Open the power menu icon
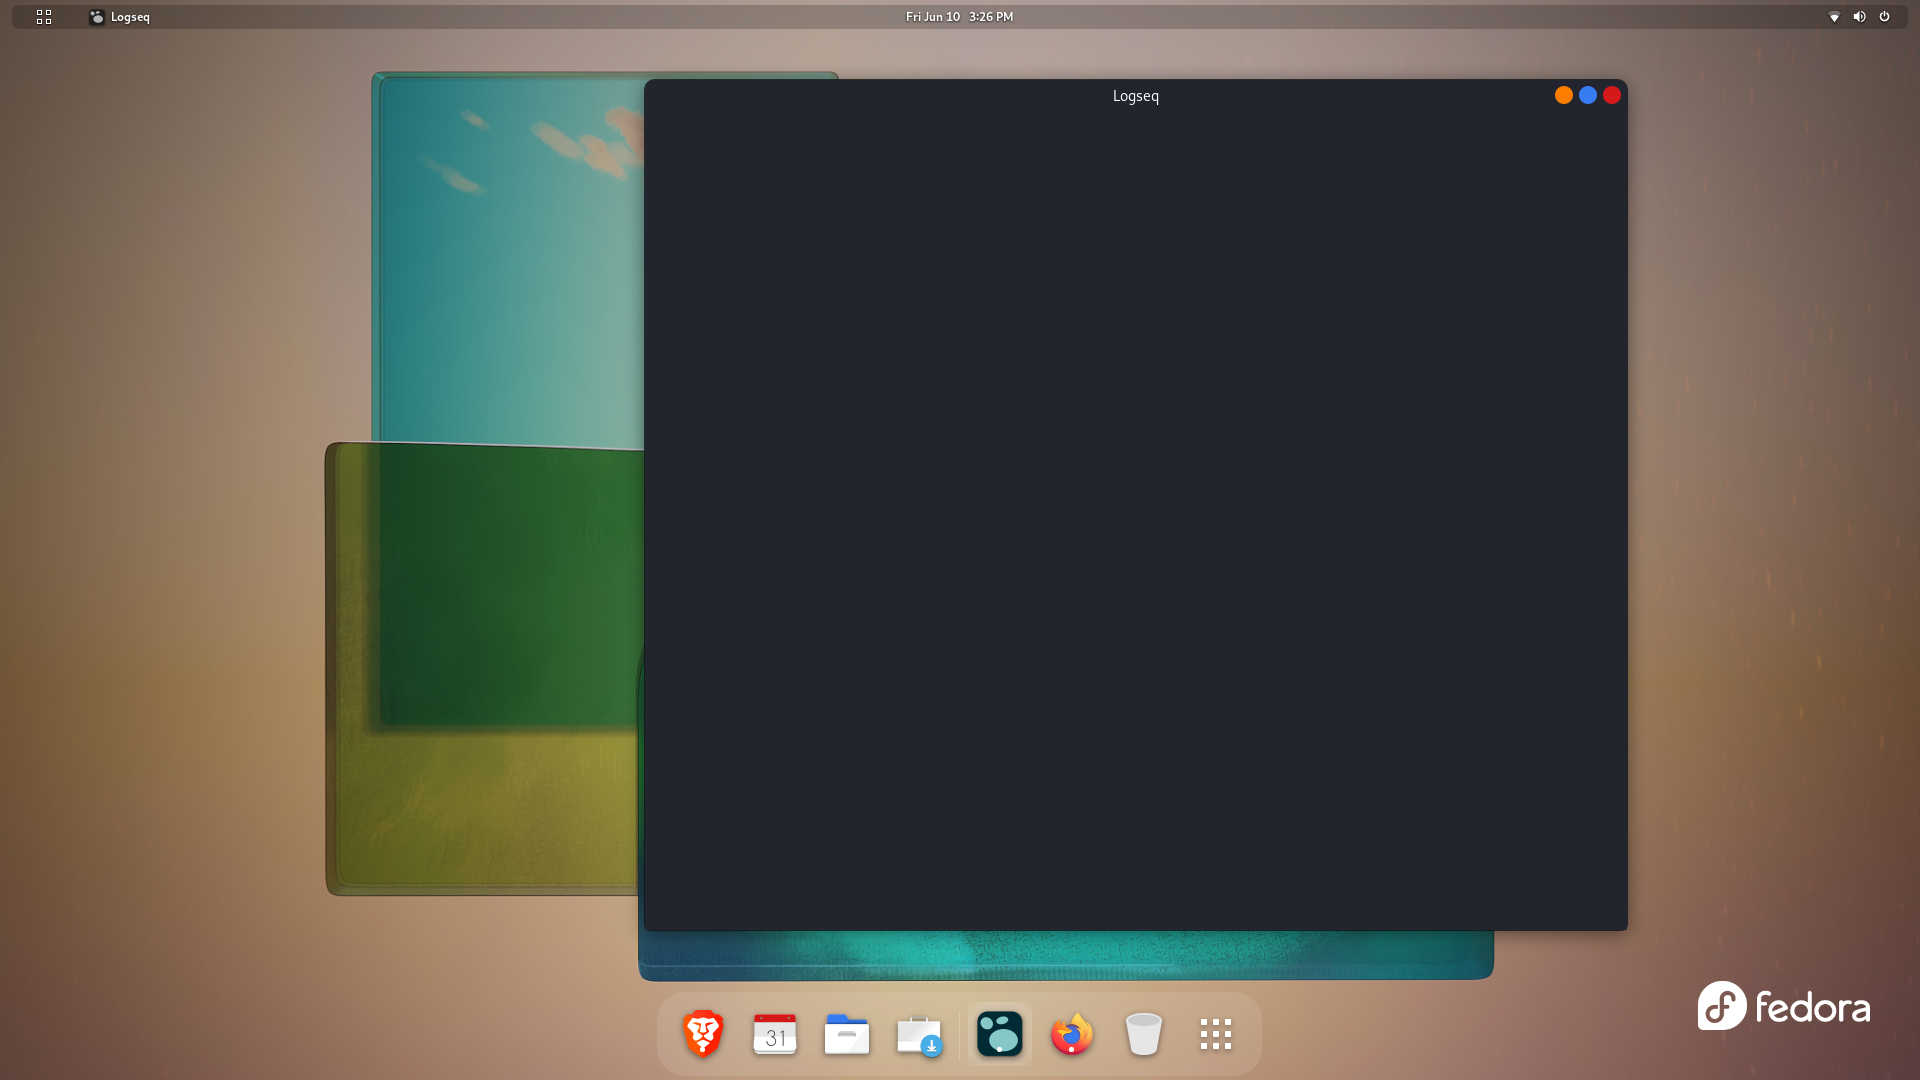This screenshot has height=1080, width=1920. 1884,17
